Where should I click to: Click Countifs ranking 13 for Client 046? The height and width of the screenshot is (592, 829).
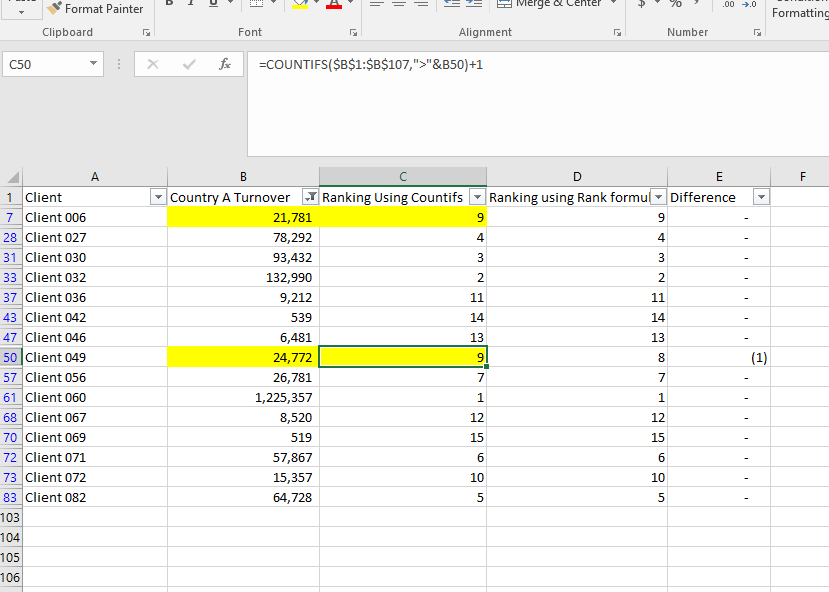point(403,338)
